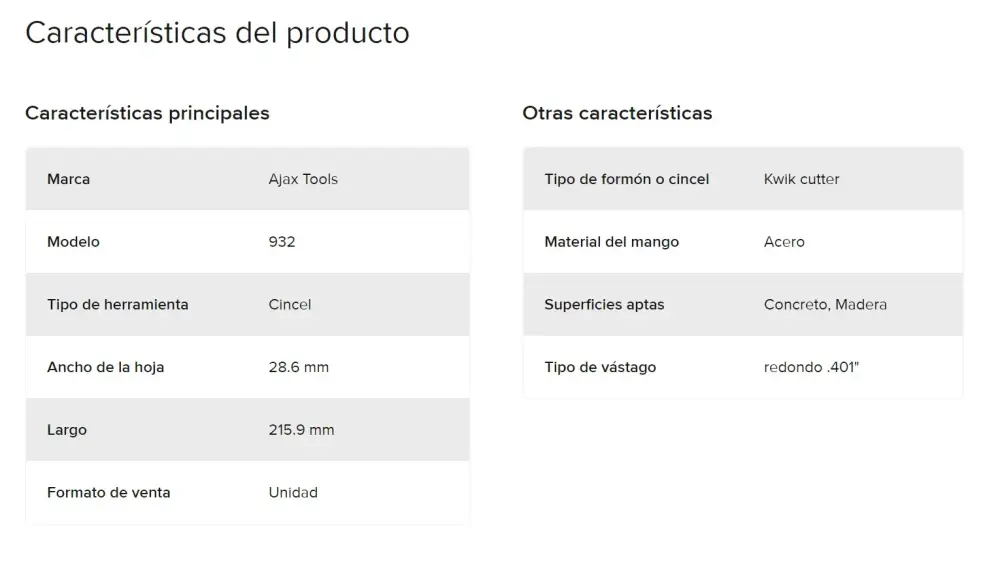Select the "Características principales" section title
1000x568 pixels.
pos(147,113)
